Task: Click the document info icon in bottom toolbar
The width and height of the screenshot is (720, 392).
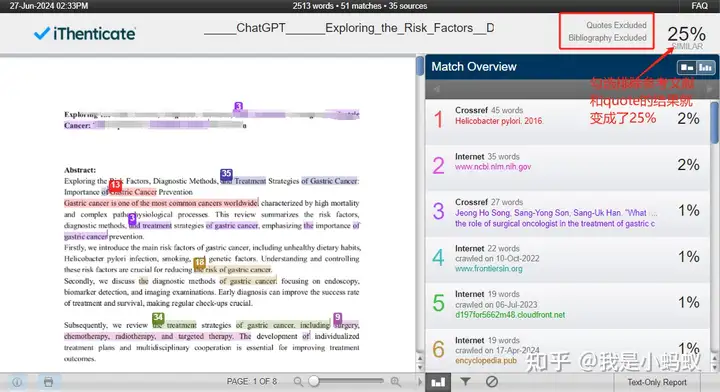Action: coord(17,382)
